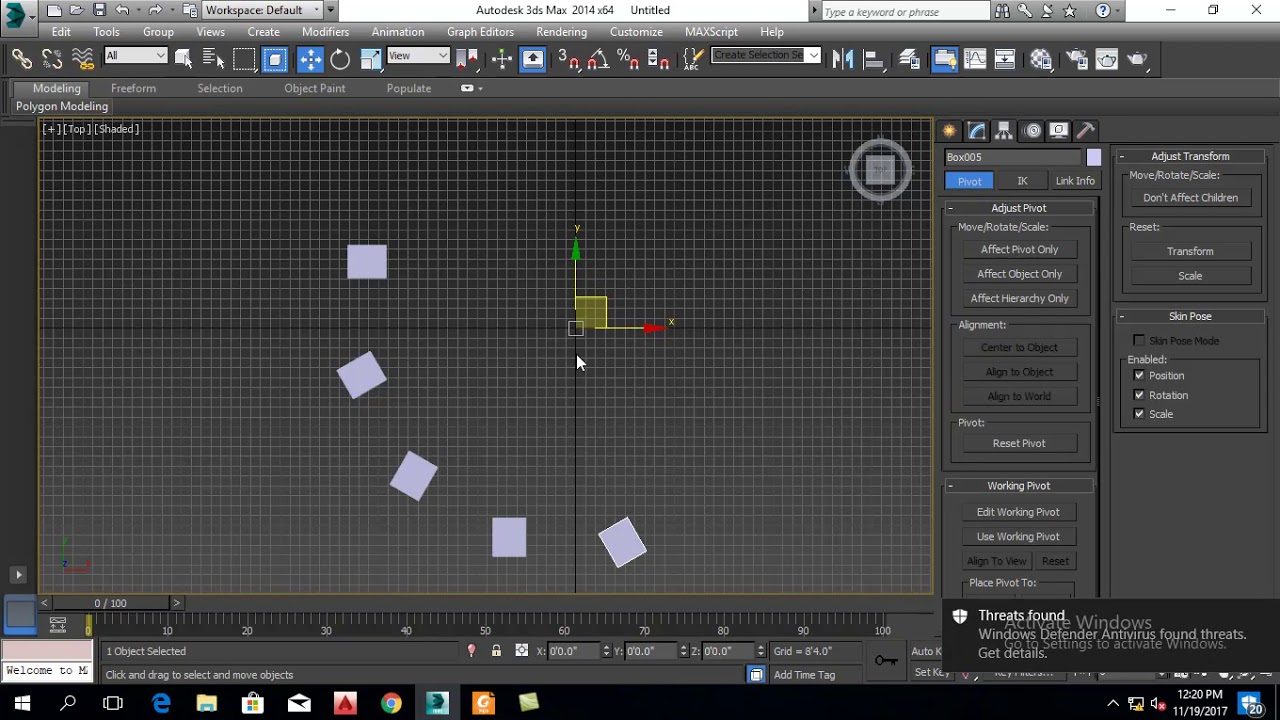Collapse the Working Pivot rollout

[1018, 486]
